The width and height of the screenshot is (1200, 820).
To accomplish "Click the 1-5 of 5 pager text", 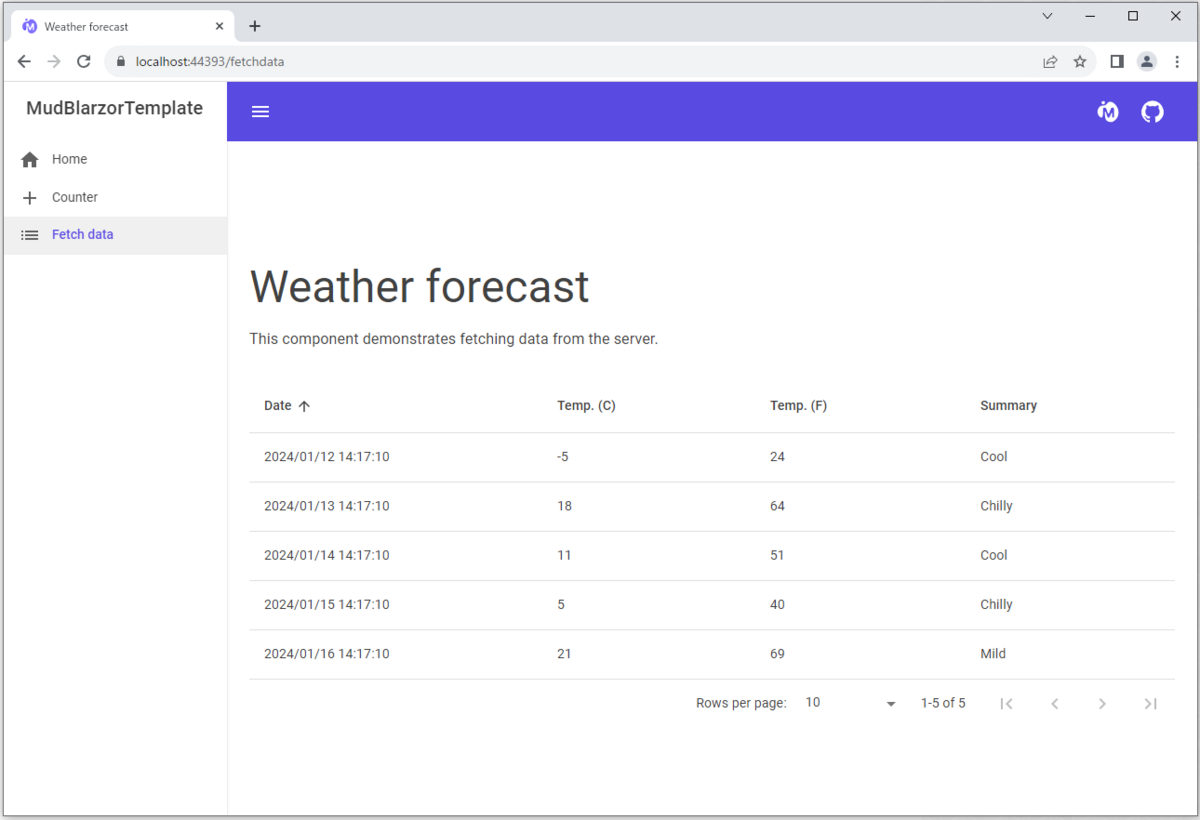I will (x=943, y=703).
